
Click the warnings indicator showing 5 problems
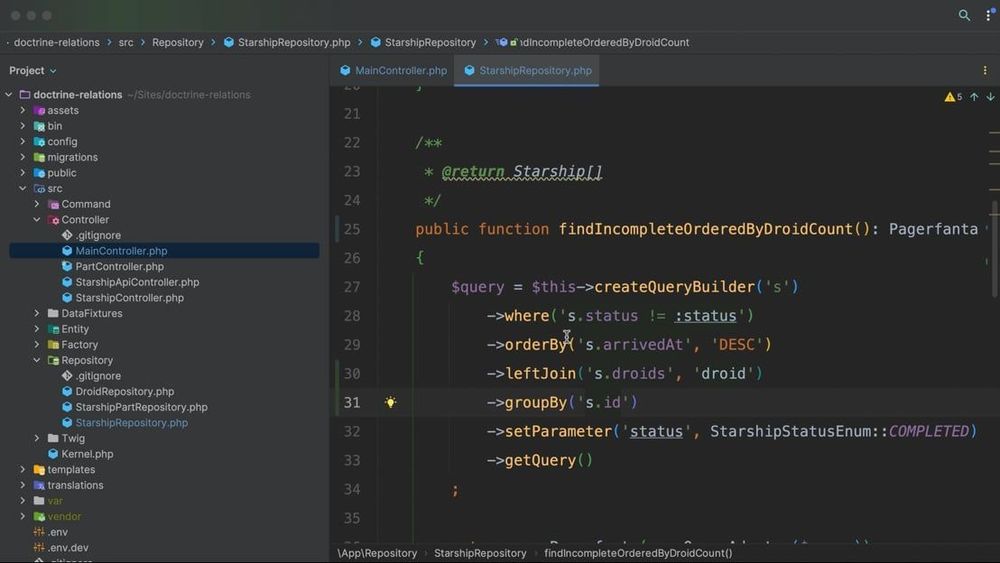point(953,97)
